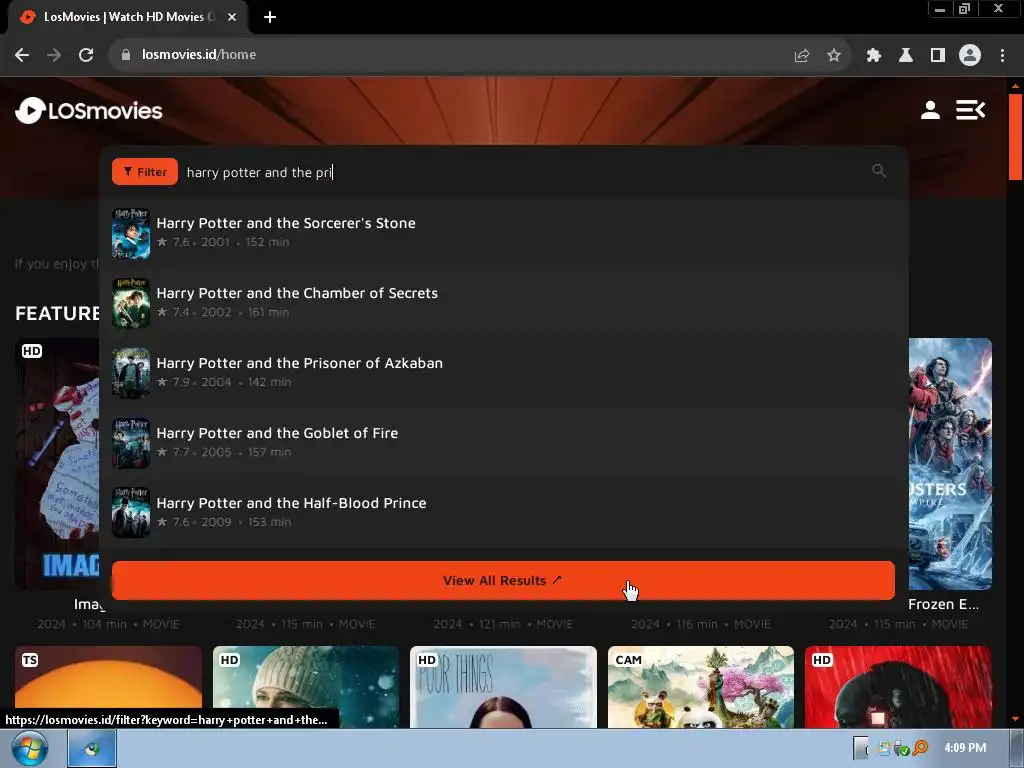The image size is (1024, 768).
Task: Select Harry Potter and the Half-Blood Prince
Action: point(503,512)
